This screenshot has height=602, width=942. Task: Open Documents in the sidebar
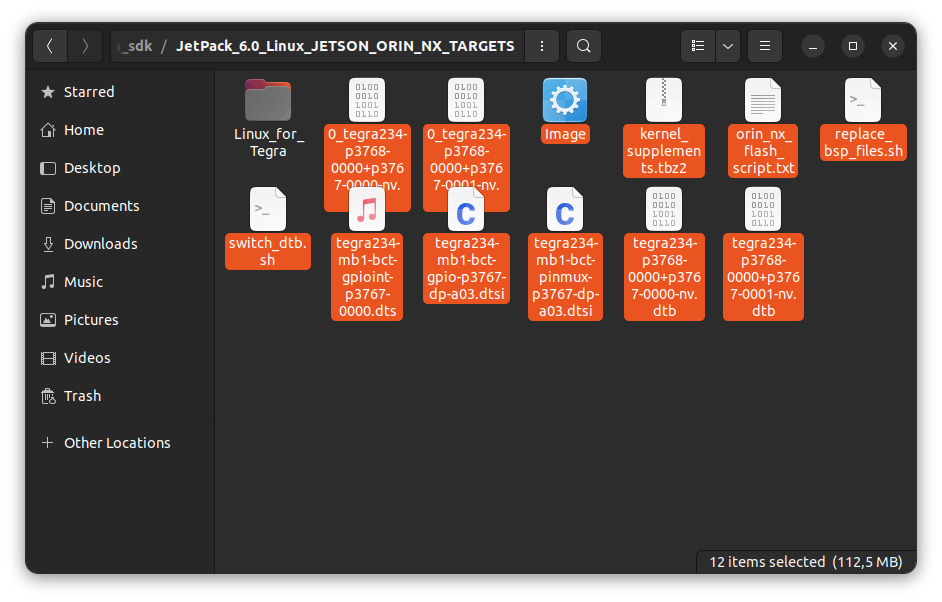click(120, 206)
